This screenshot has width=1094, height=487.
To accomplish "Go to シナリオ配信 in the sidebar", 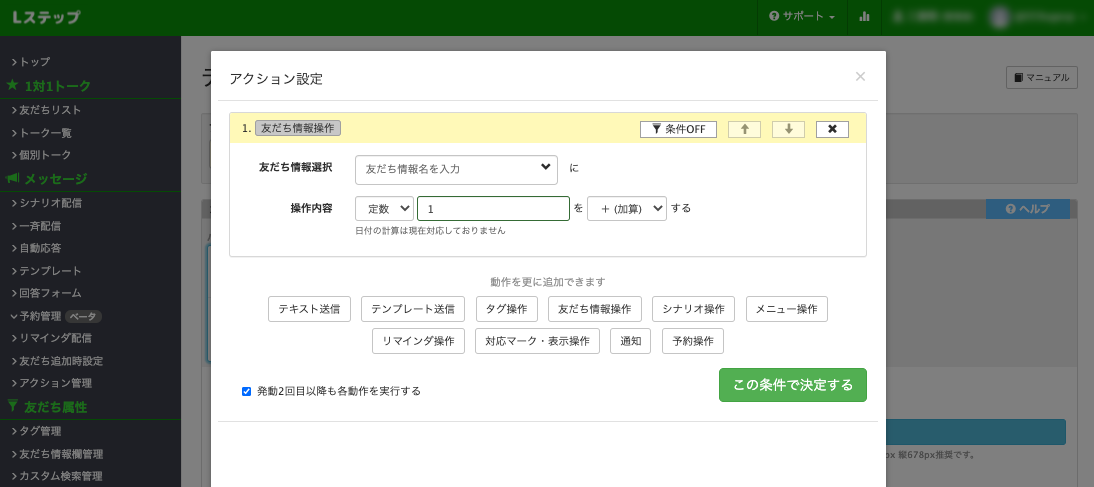I will pyautogui.click(x=50, y=203).
